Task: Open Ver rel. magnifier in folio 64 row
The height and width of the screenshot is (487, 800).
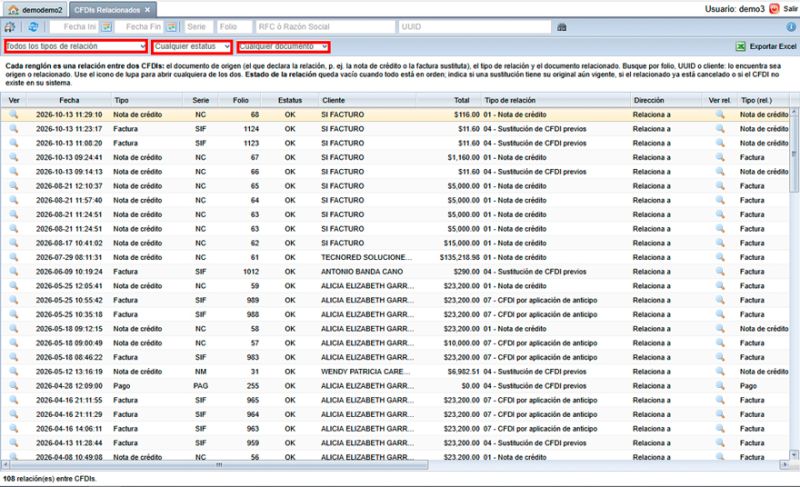Action: point(720,200)
